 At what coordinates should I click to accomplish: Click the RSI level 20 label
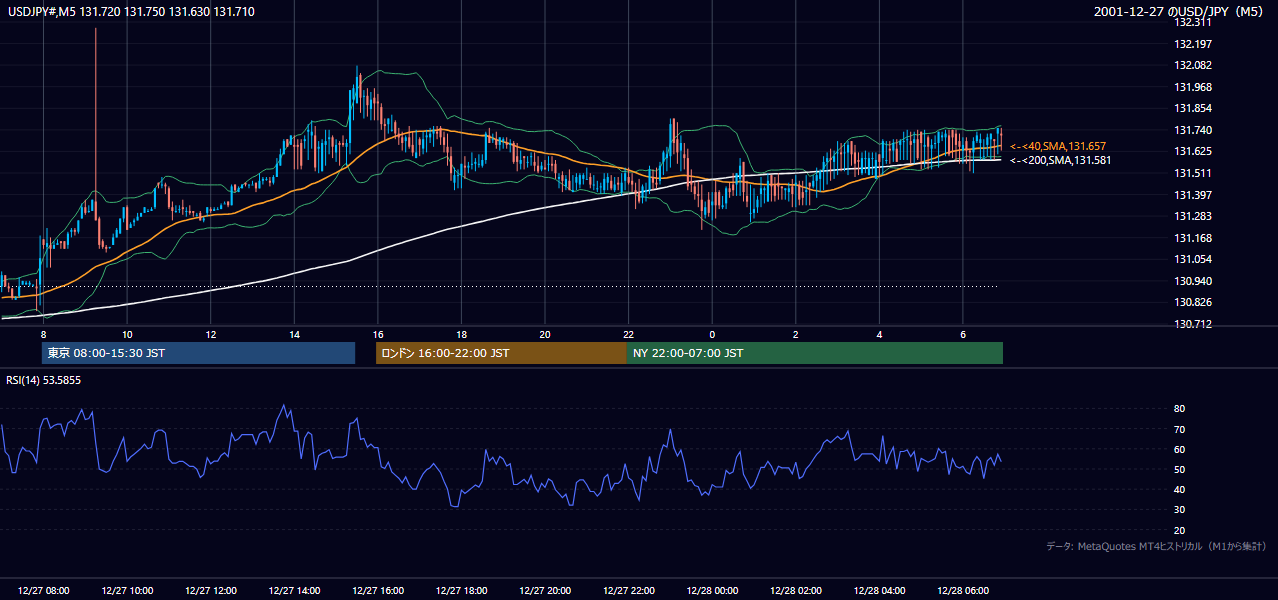coord(1180,530)
